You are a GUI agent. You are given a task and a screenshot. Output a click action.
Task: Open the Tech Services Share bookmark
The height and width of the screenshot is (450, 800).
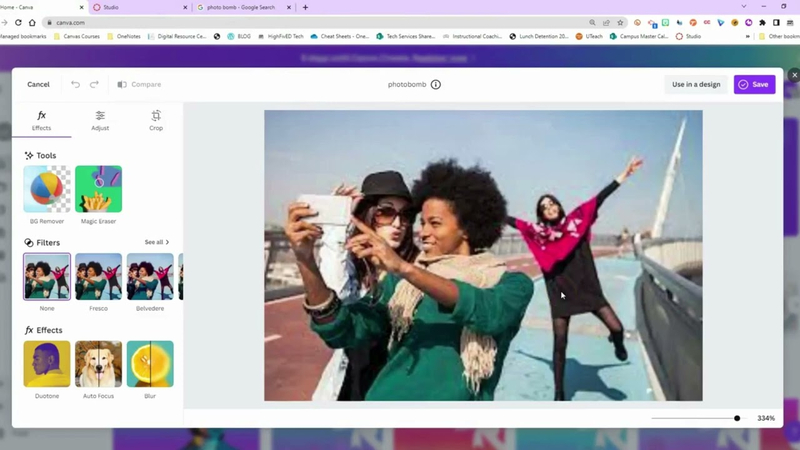pyautogui.click(x=406, y=37)
